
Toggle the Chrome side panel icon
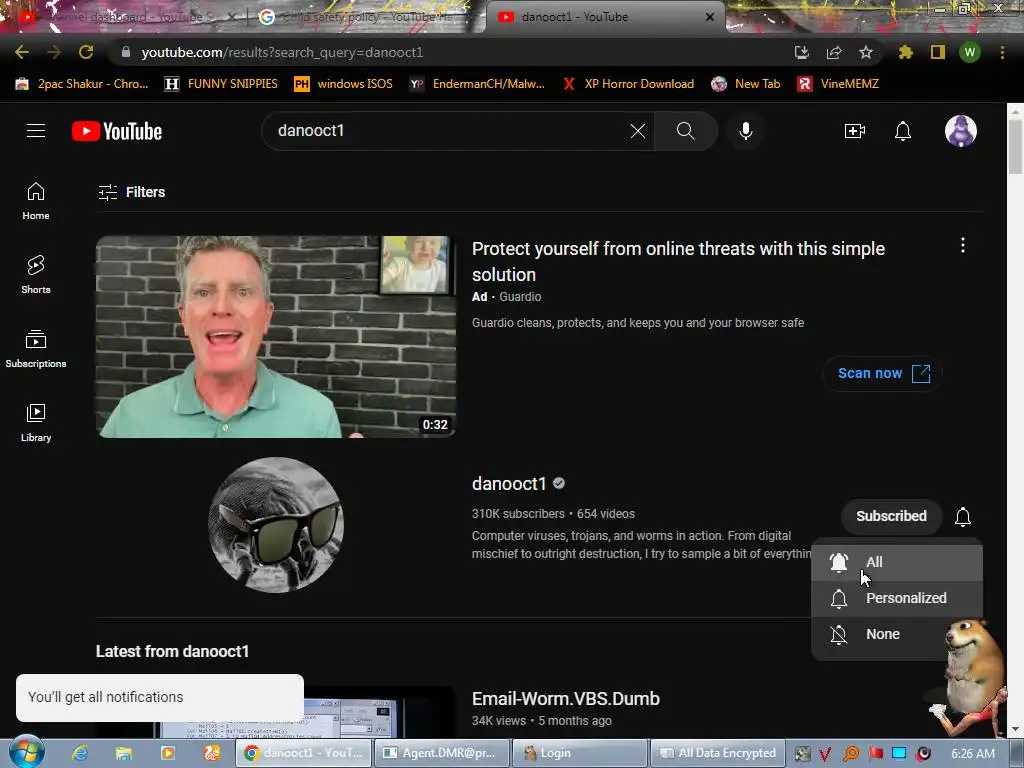938,52
